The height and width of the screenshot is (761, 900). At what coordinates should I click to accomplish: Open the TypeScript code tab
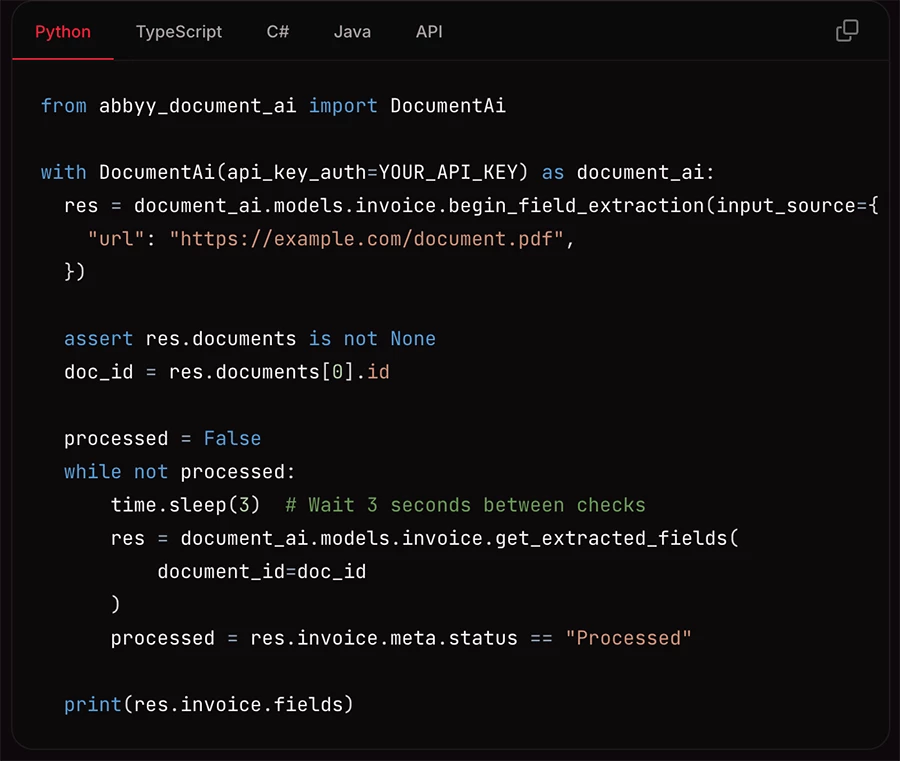(179, 32)
